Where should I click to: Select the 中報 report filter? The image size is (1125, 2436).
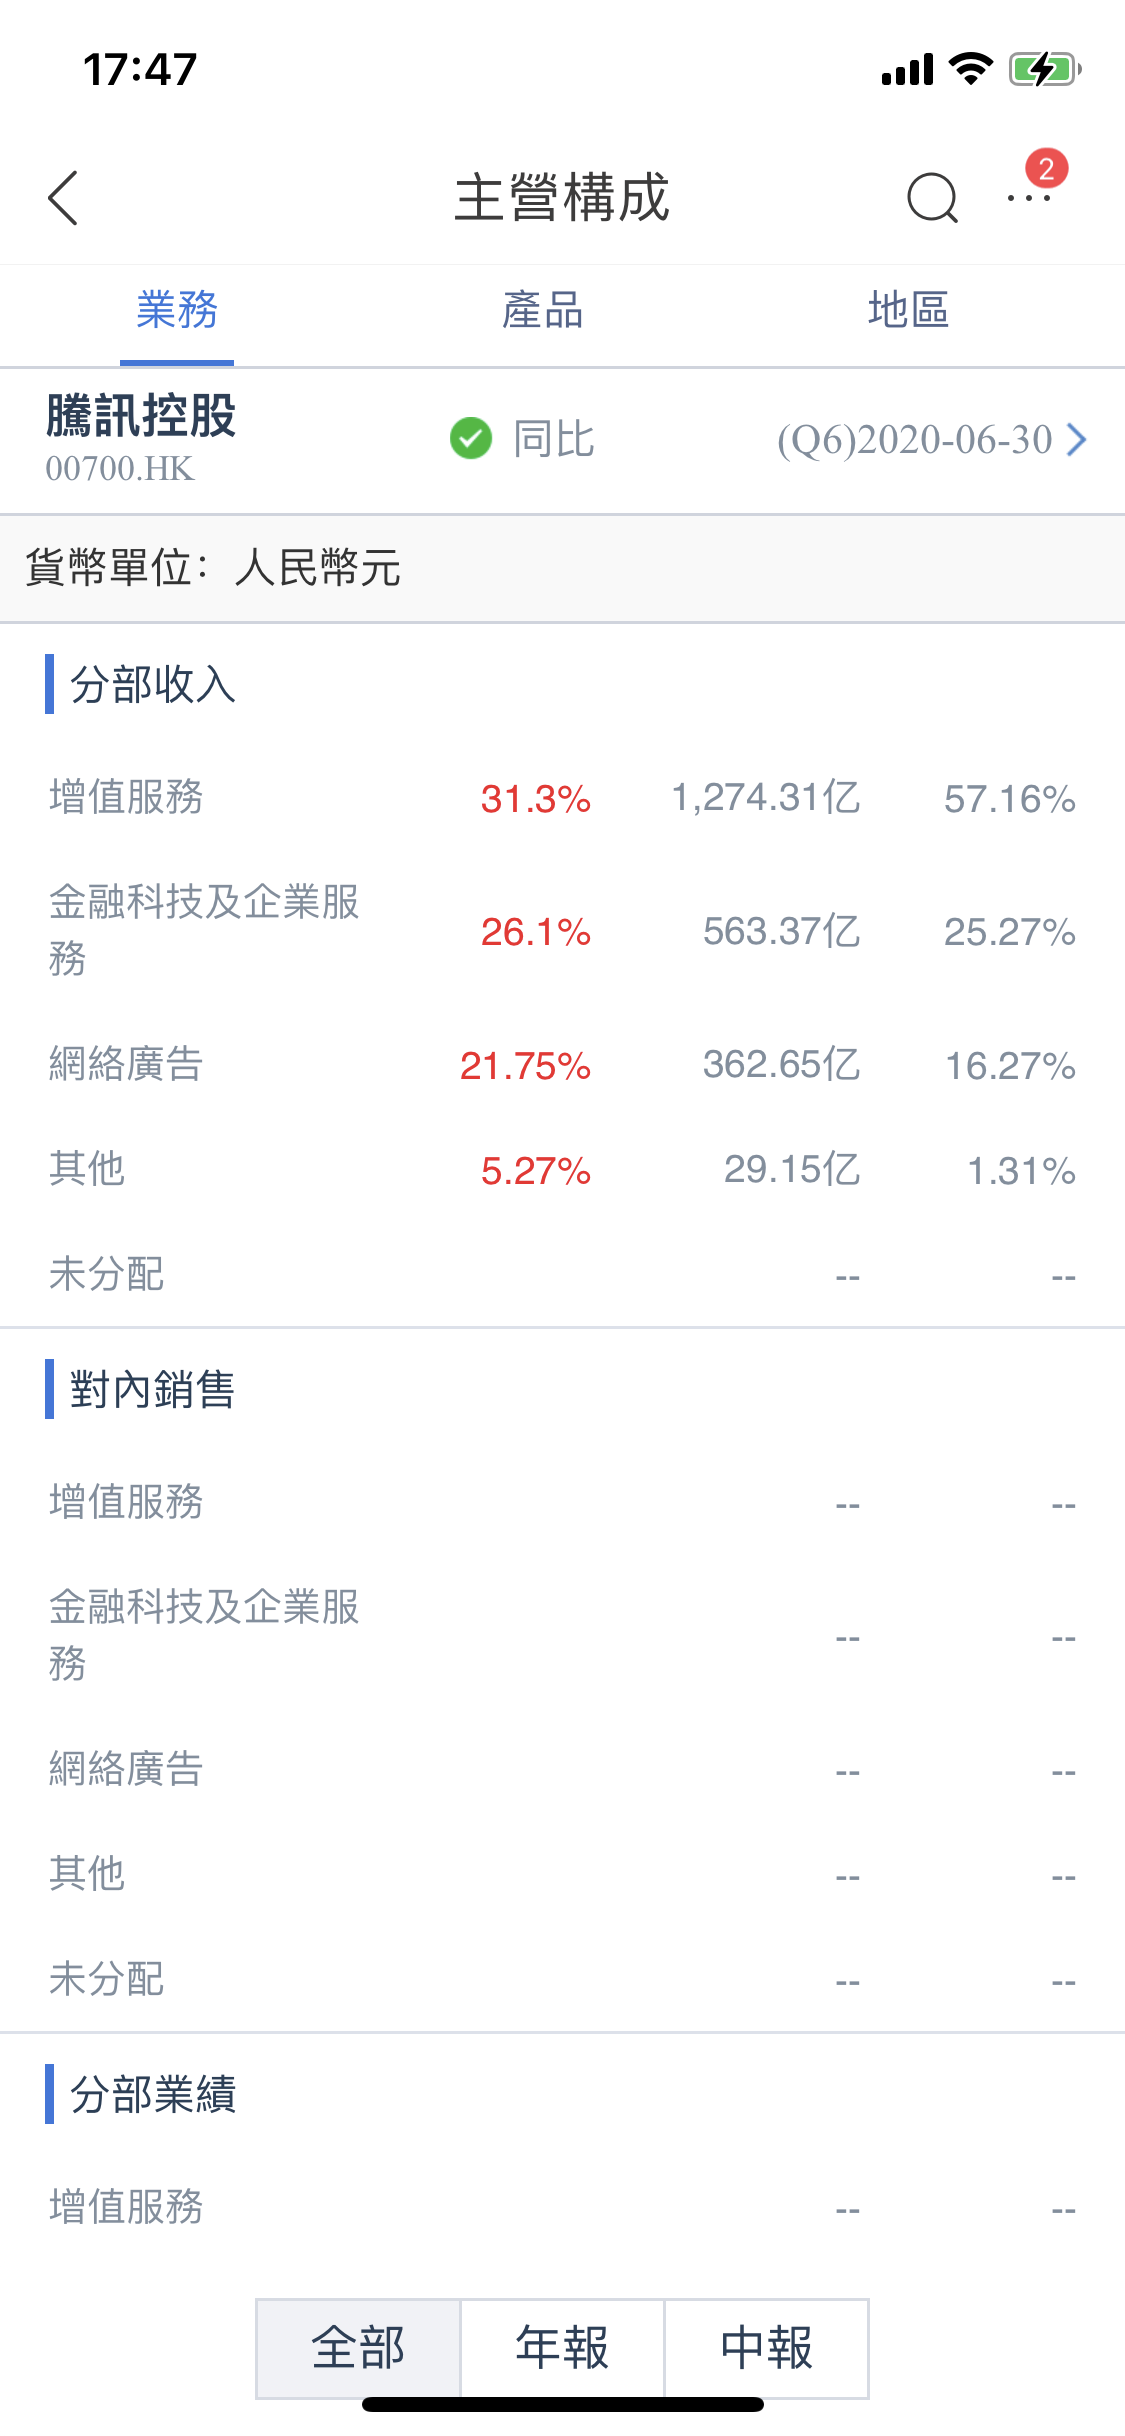point(766,2347)
